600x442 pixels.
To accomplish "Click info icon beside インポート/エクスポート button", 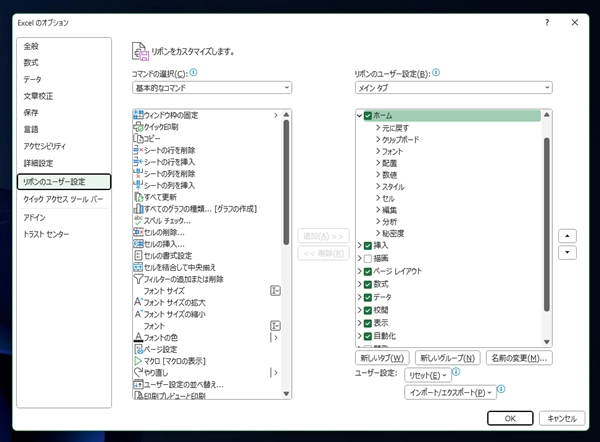I will tap(501, 389).
